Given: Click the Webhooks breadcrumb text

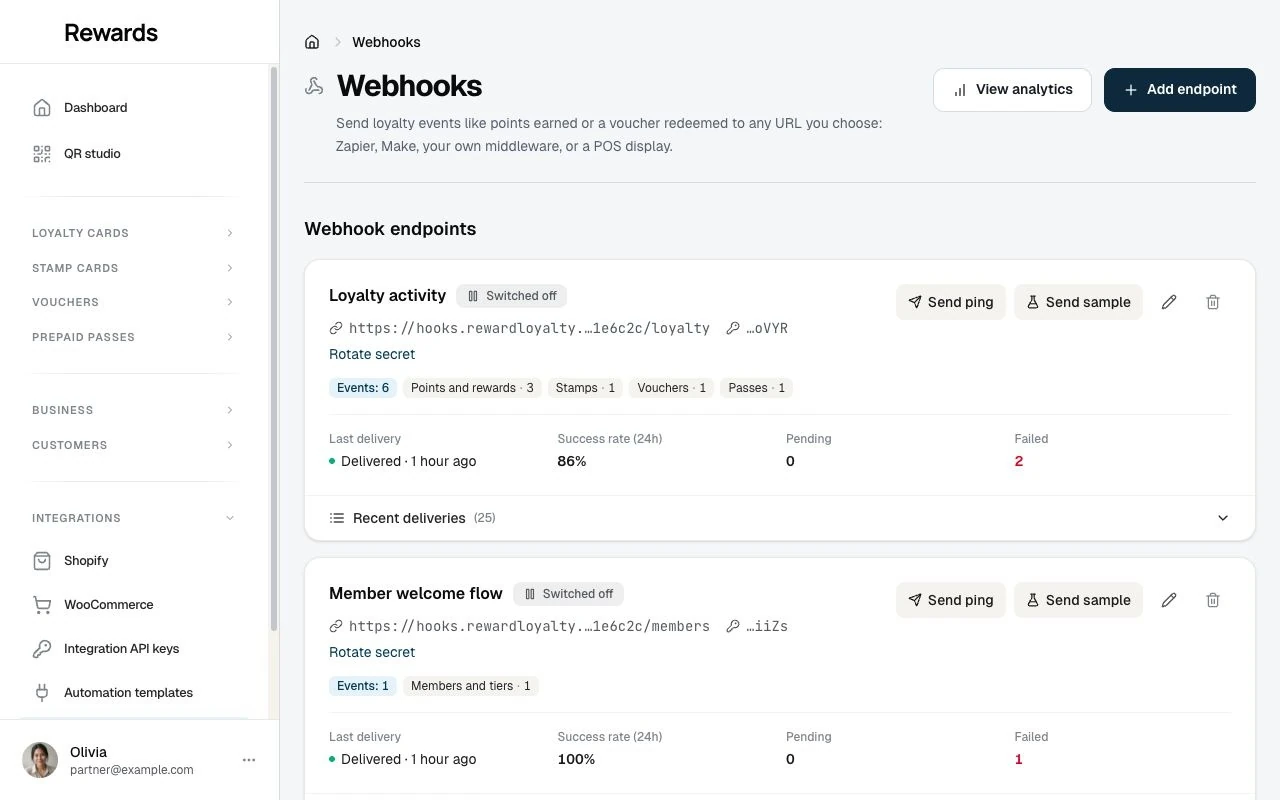Looking at the screenshot, I should [386, 42].
